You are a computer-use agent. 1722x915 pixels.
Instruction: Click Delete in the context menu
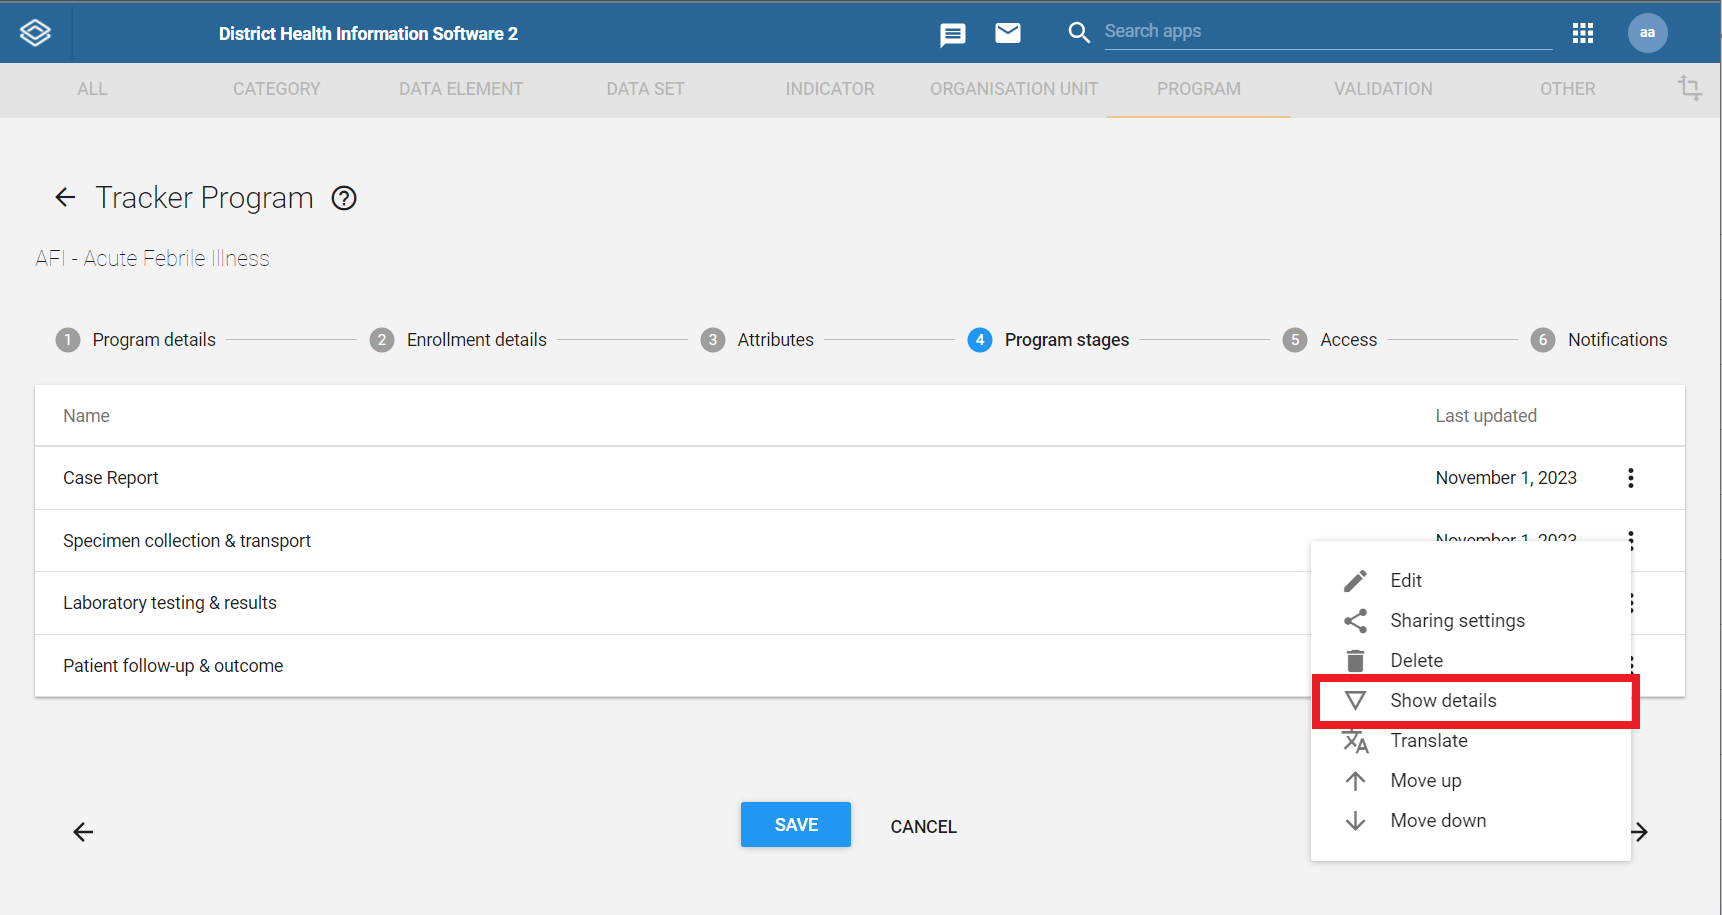point(1416,661)
